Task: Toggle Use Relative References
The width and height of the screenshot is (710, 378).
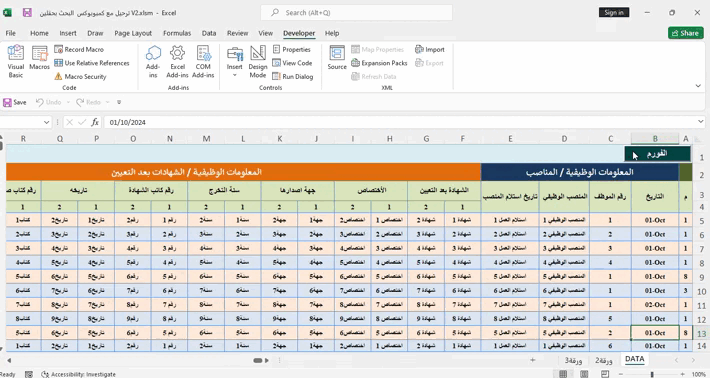Action: [x=92, y=63]
